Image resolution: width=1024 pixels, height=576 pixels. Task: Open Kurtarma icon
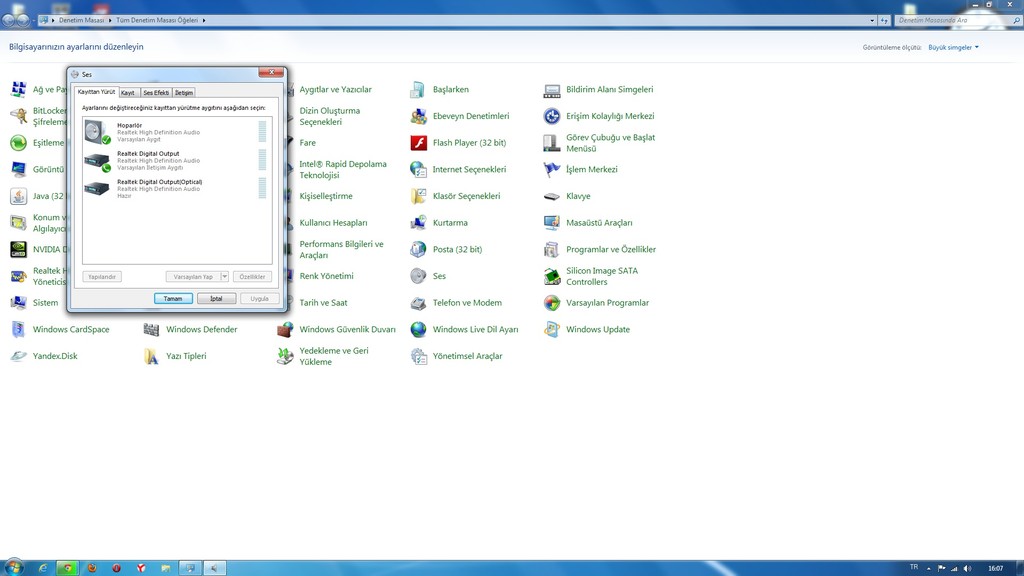point(418,223)
